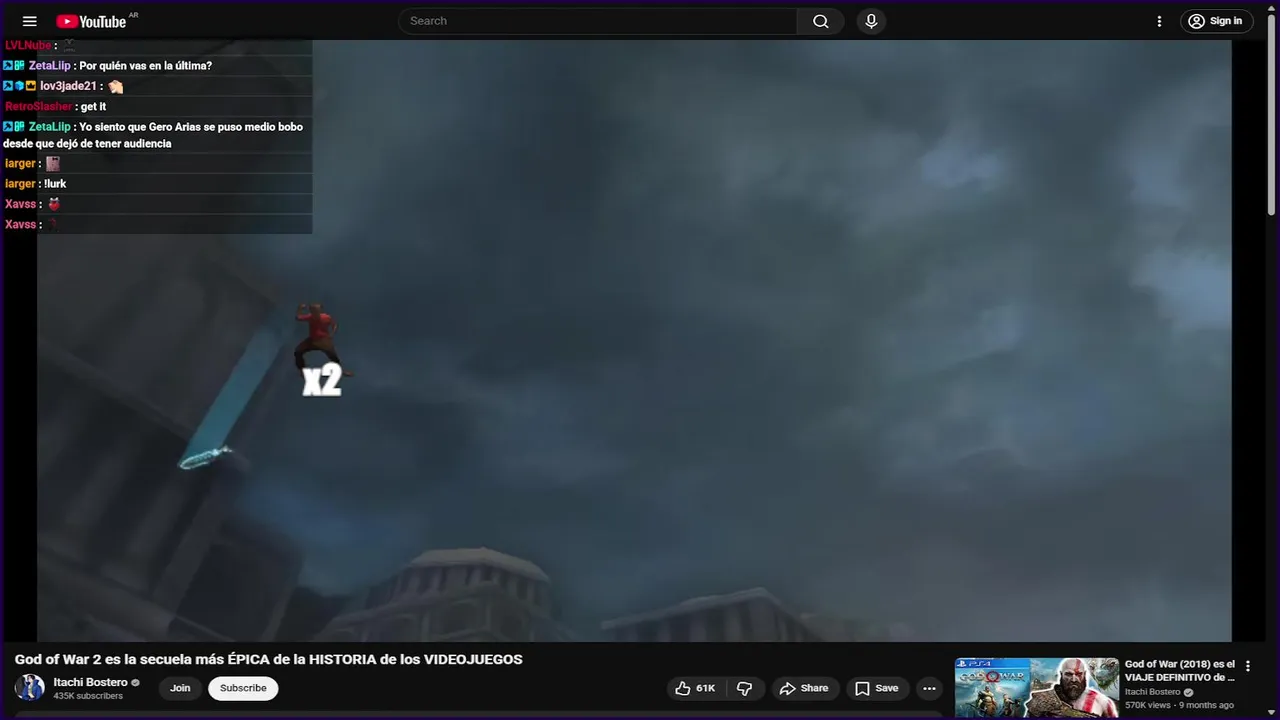Click RetroSlasher's 'get it' chat message

(94, 107)
